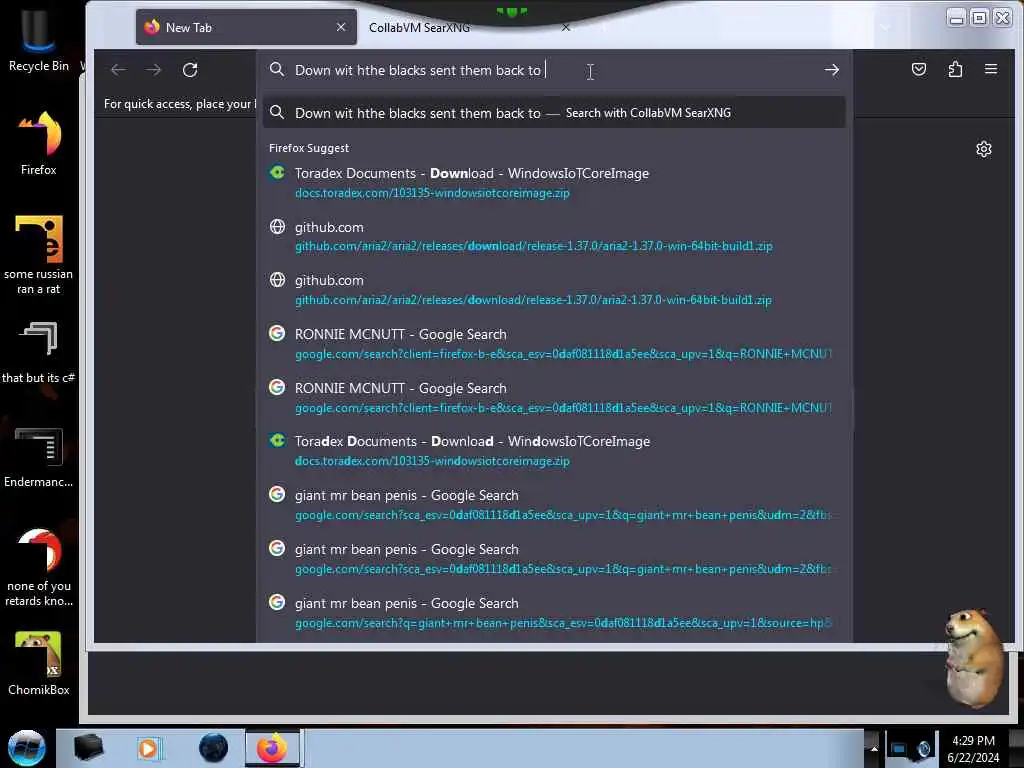The width and height of the screenshot is (1024, 768).
Task: Open the second github.com aria2 release URL
Action: point(533,300)
